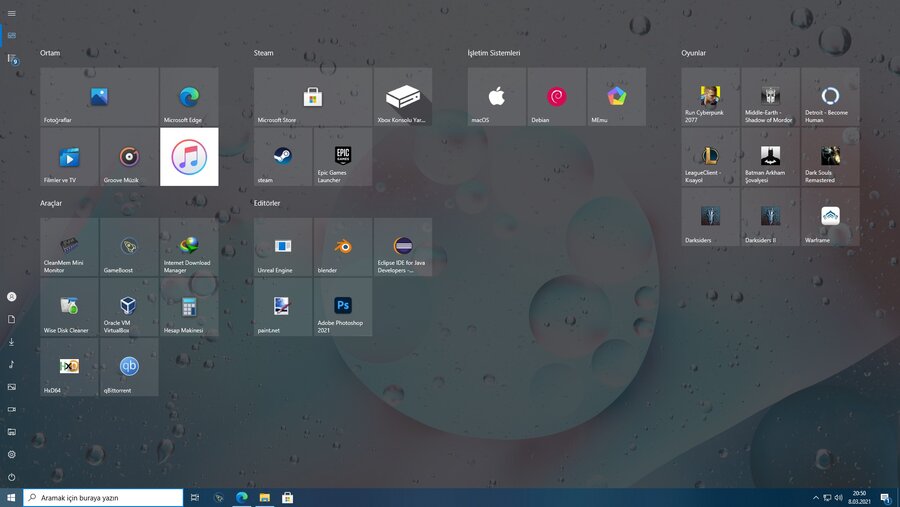Open the Blender tile

[343, 247]
